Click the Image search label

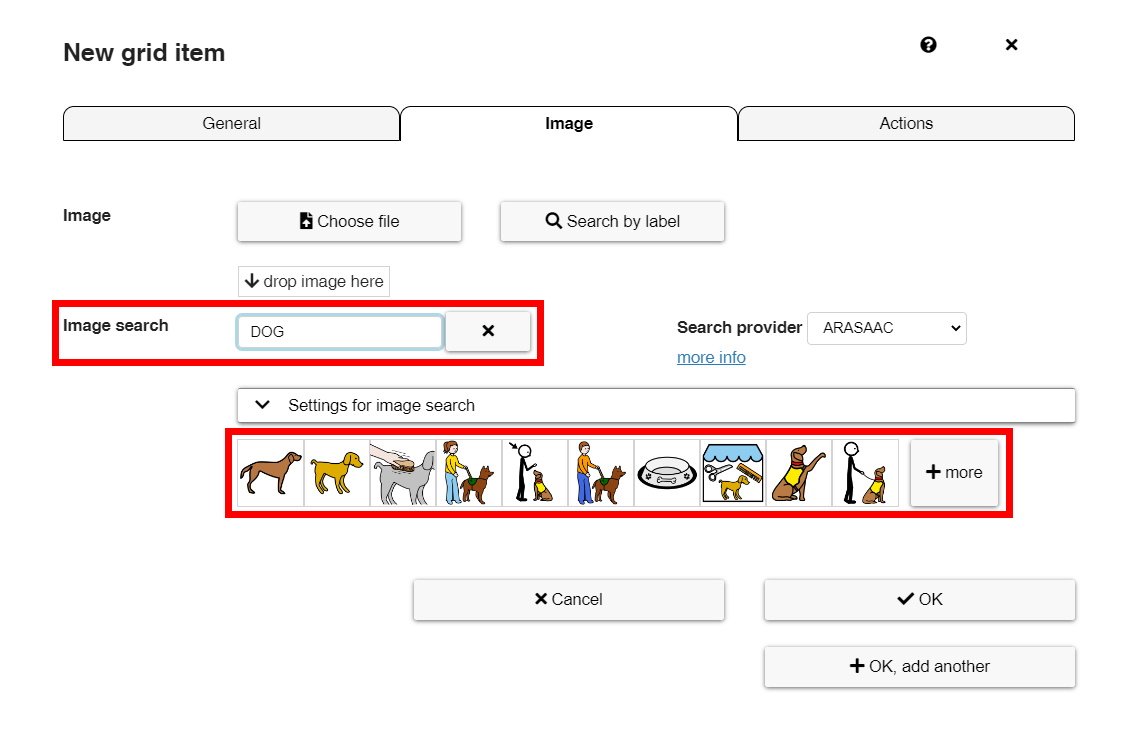(x=115, y=325)
